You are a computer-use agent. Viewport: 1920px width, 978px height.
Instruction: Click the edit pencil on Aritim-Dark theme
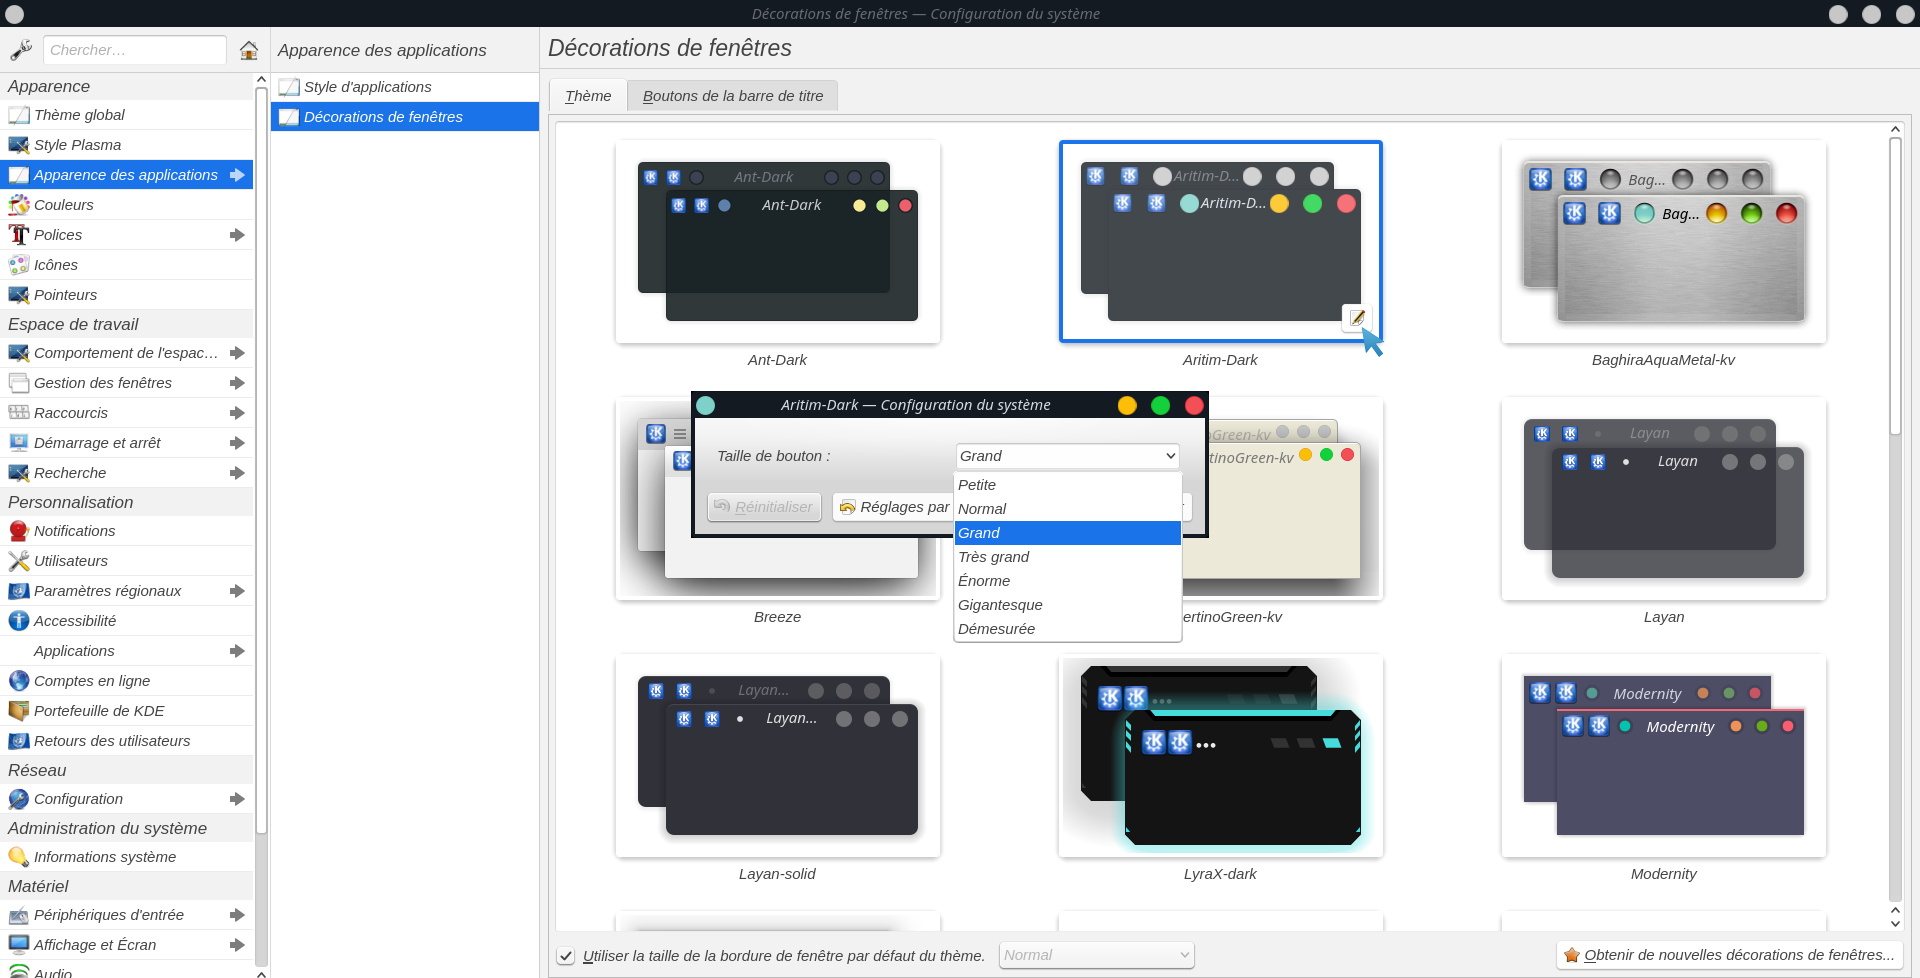pos(1357,318)
